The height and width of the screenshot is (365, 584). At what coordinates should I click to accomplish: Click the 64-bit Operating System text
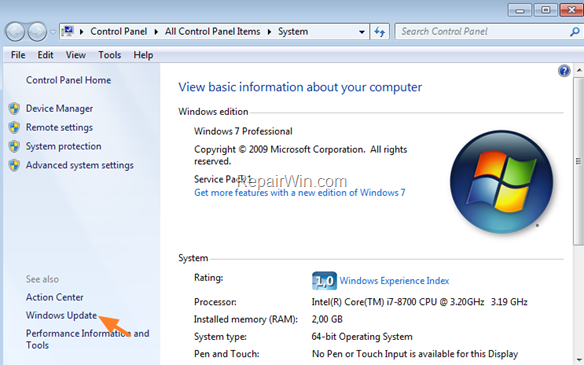pyautogui.click(x=362, y=337)
